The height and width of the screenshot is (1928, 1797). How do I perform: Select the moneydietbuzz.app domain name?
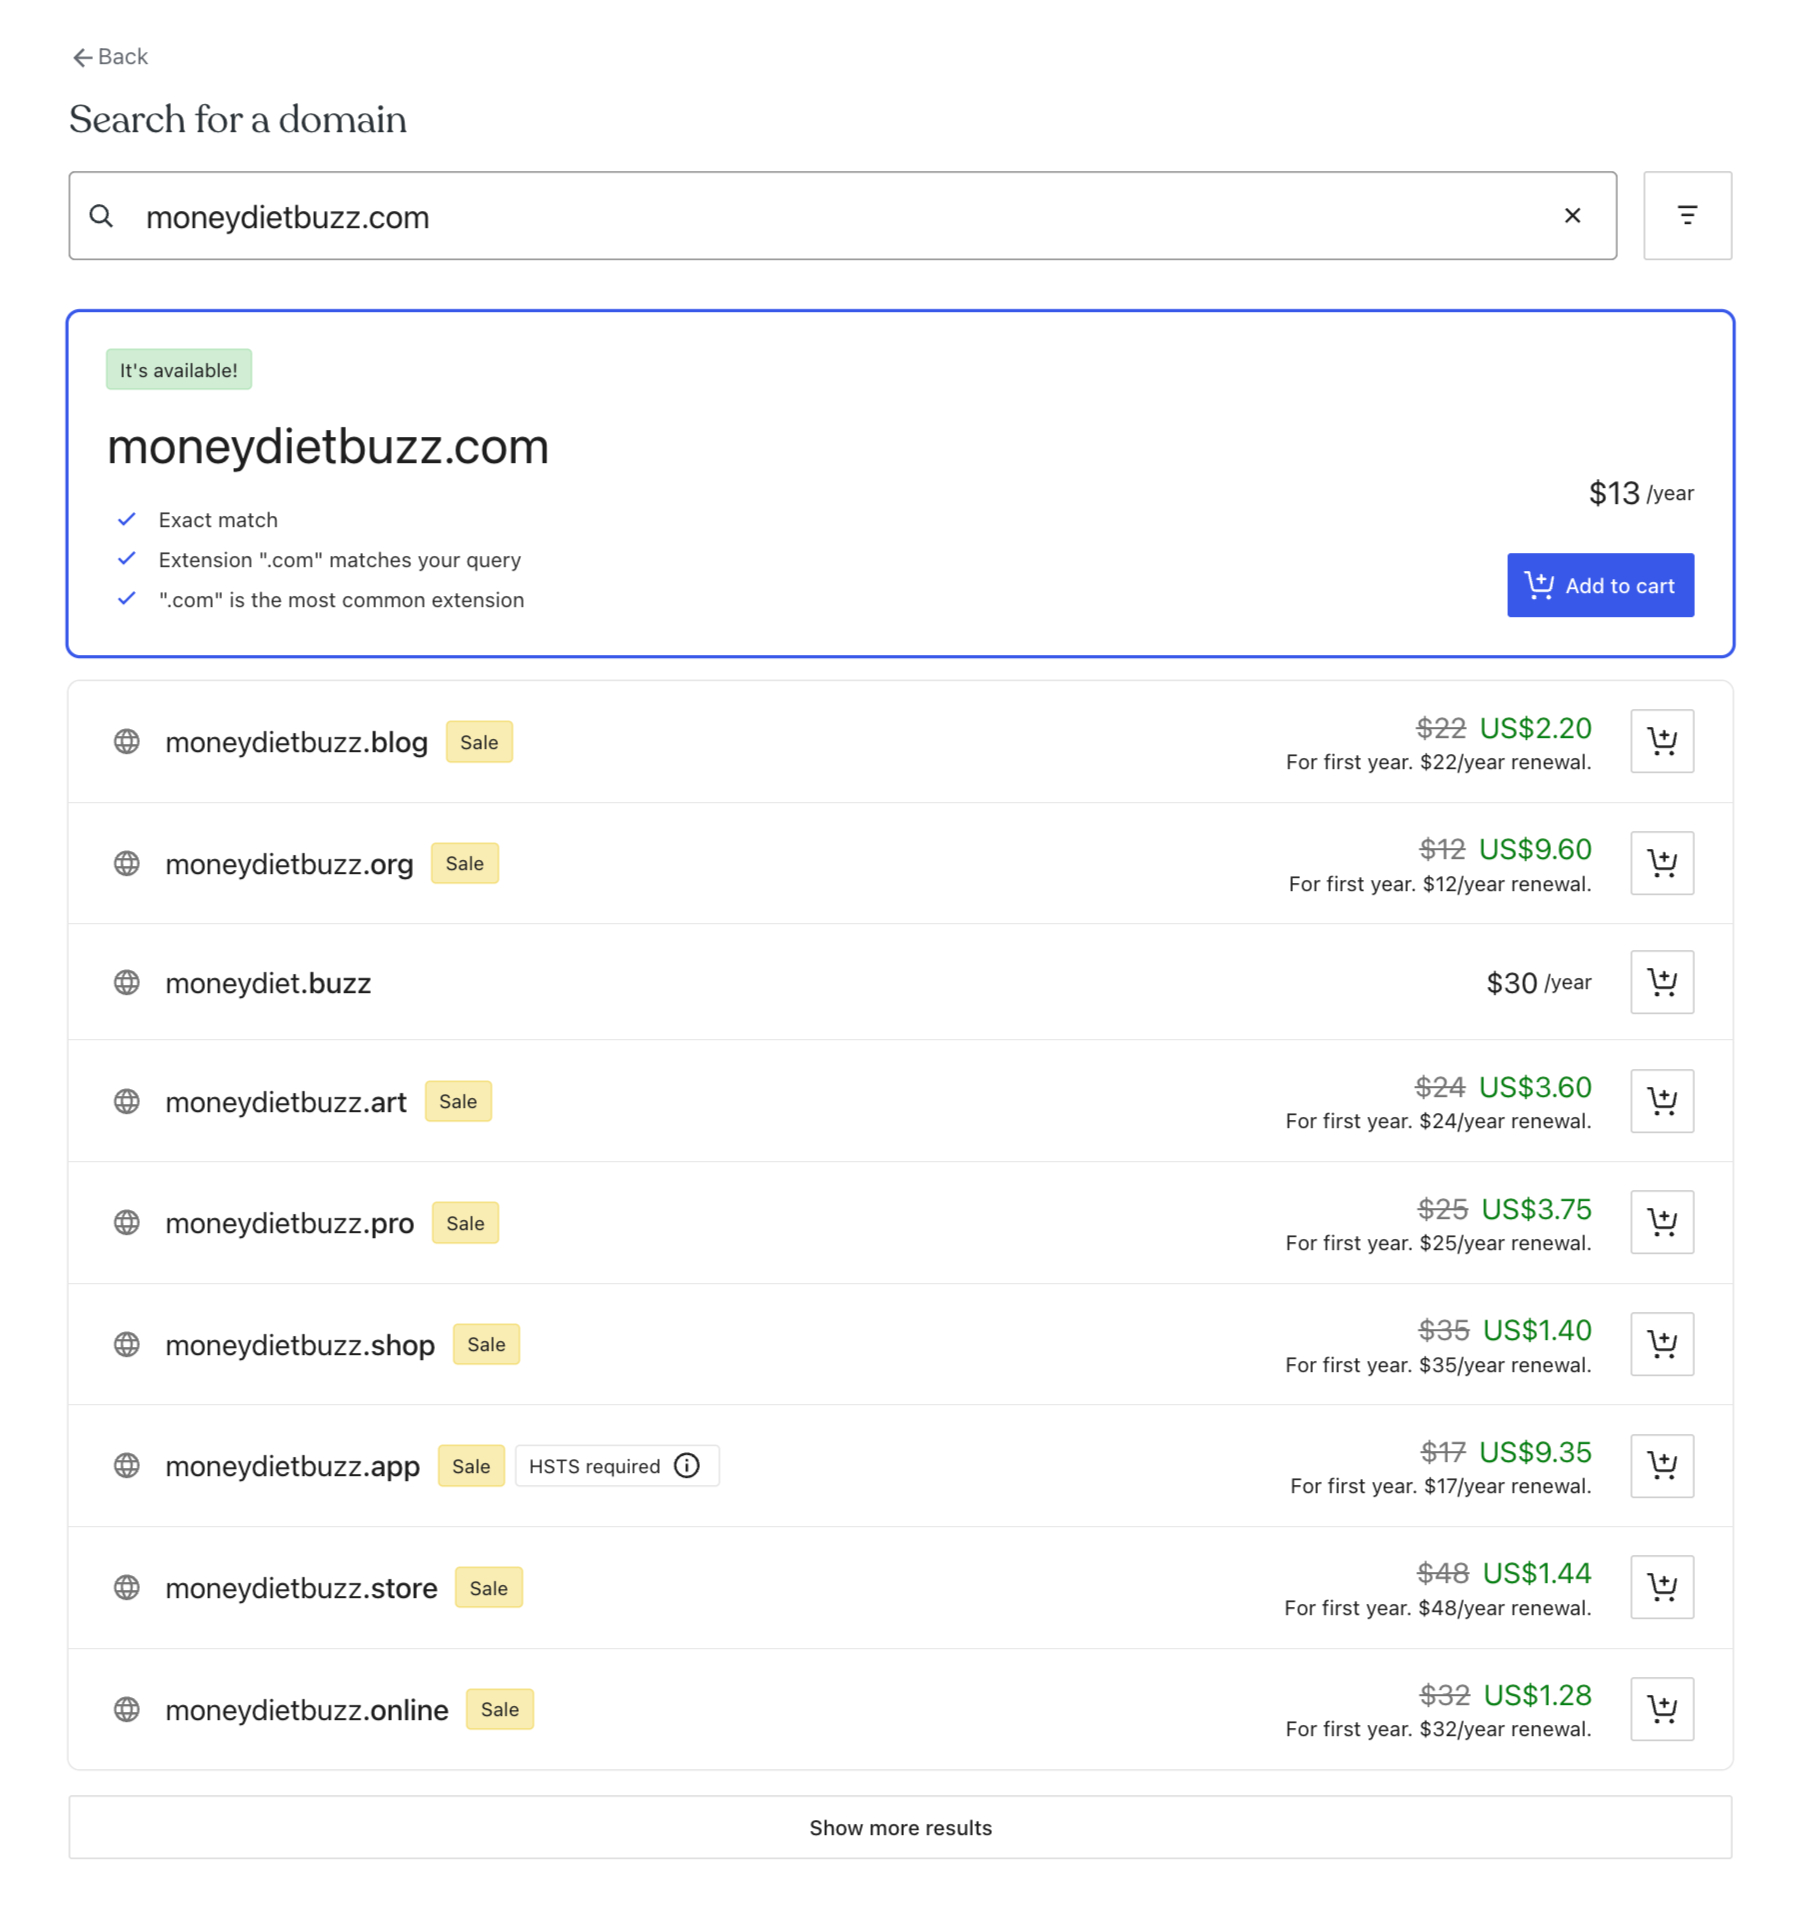(292, 1467)
